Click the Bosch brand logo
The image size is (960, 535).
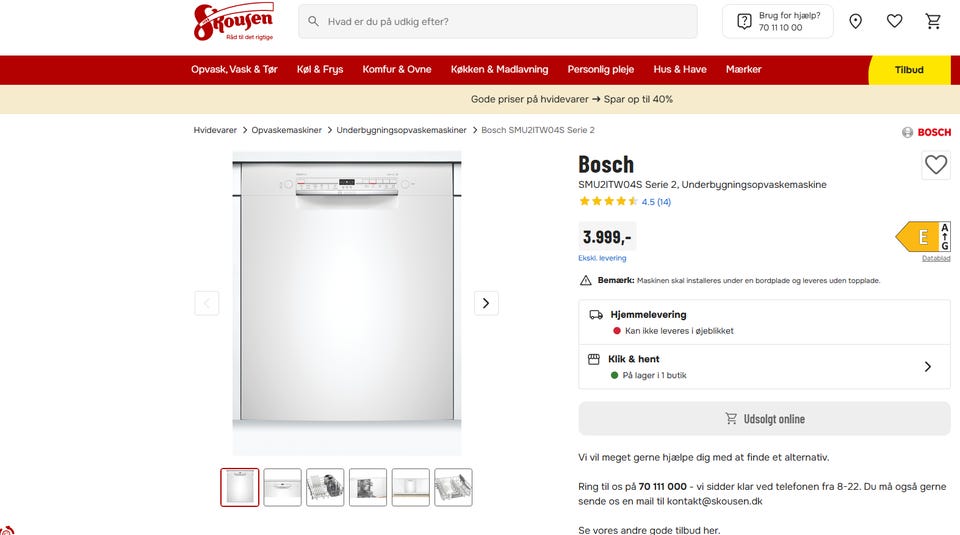click(926, 132)
